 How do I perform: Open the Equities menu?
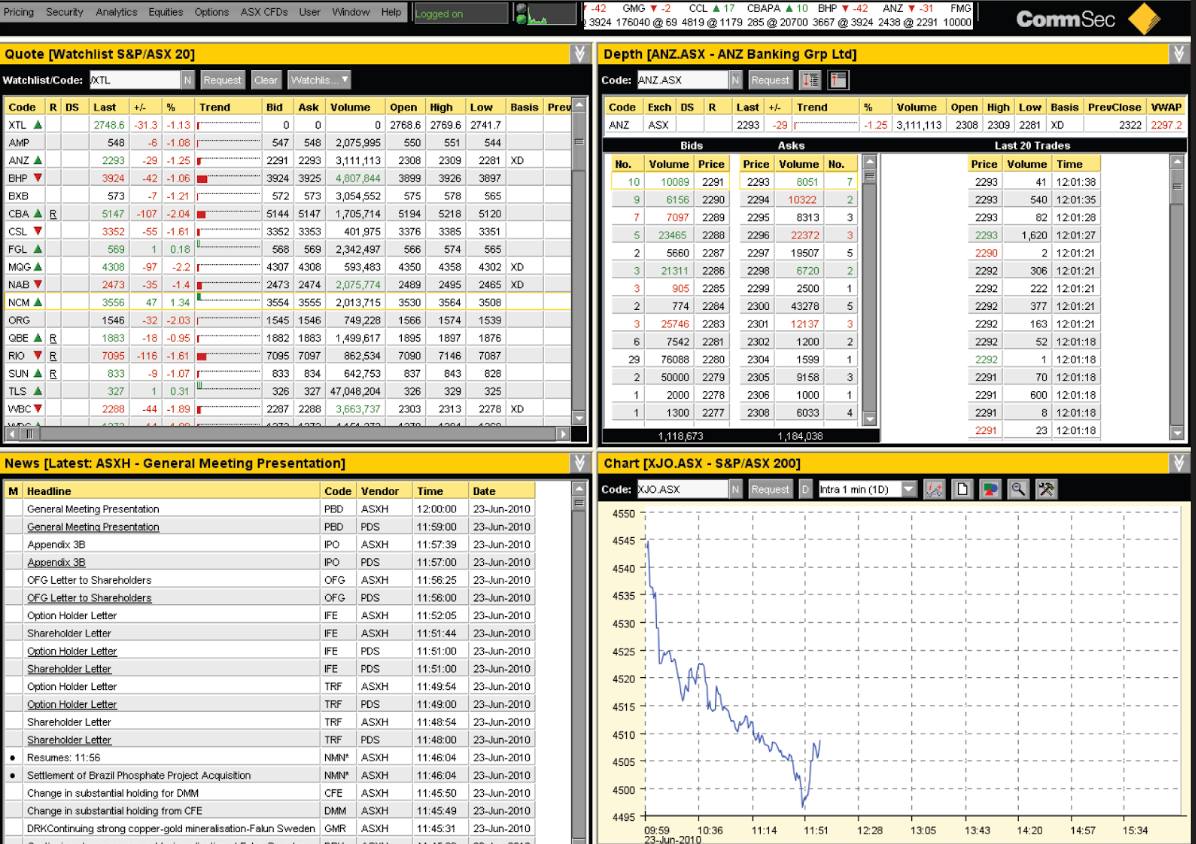coord(166,12)
